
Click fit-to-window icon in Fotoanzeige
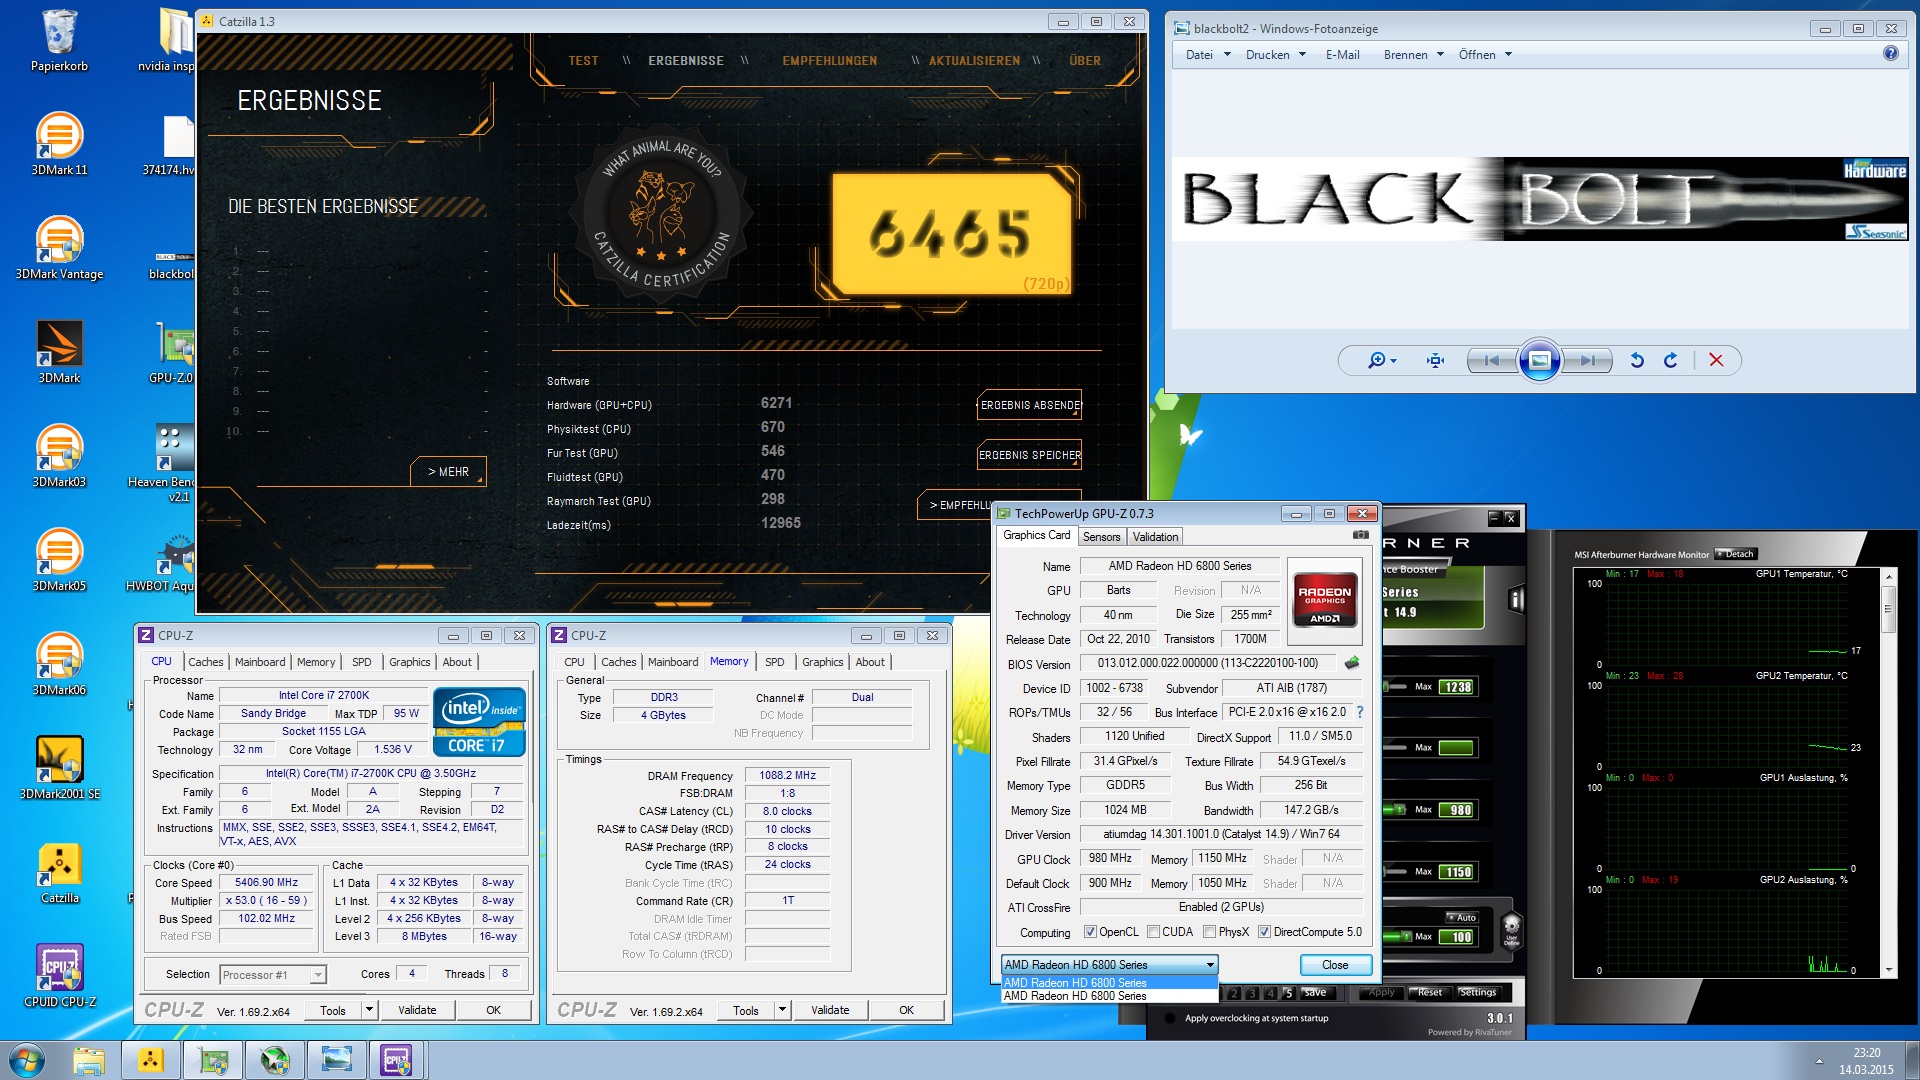click(x=1436, y=360)
